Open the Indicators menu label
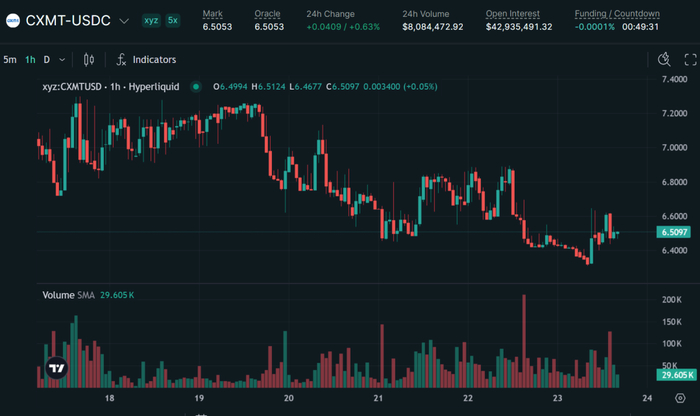This screenshot has height=416, width=700. point(154,59)
